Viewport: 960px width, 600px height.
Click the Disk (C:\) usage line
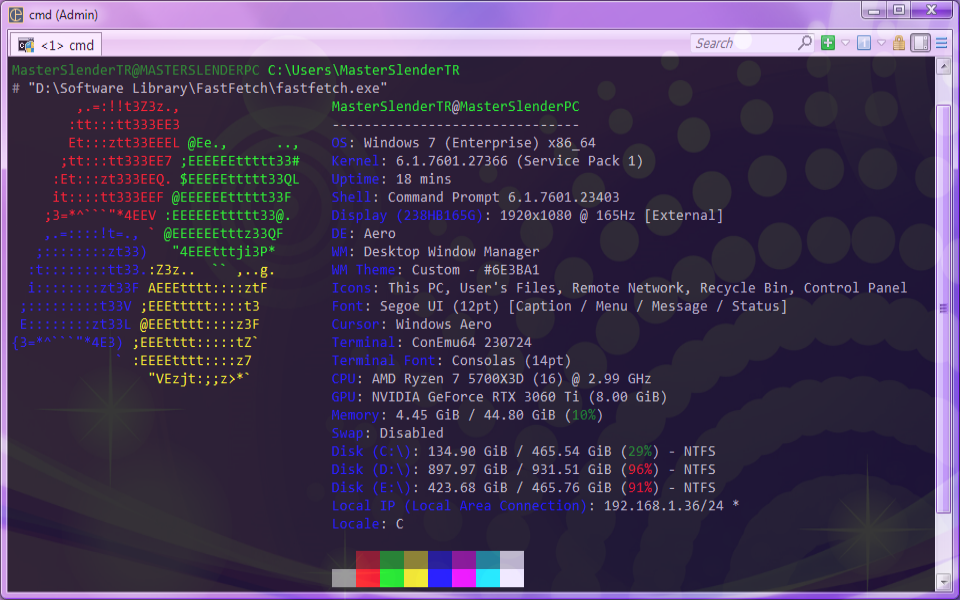[523, 451]
